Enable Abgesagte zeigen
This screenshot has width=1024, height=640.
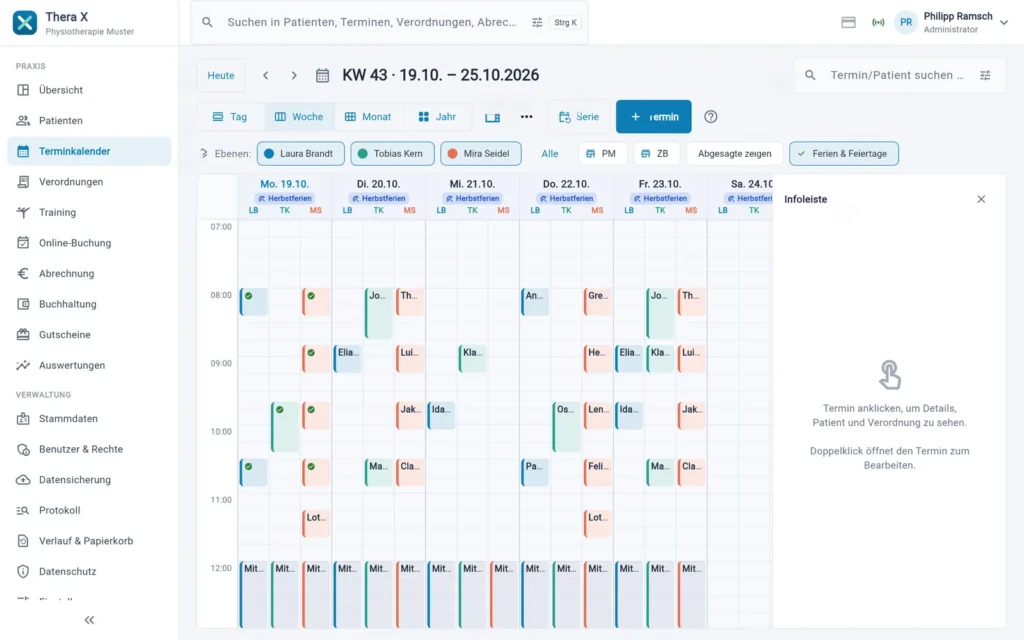735,153
